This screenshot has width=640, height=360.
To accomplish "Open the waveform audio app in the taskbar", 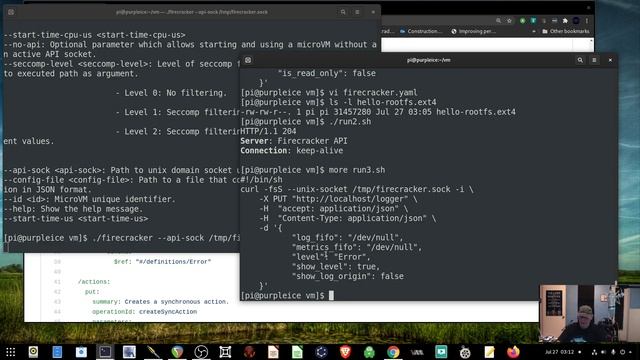I will 417,352.
